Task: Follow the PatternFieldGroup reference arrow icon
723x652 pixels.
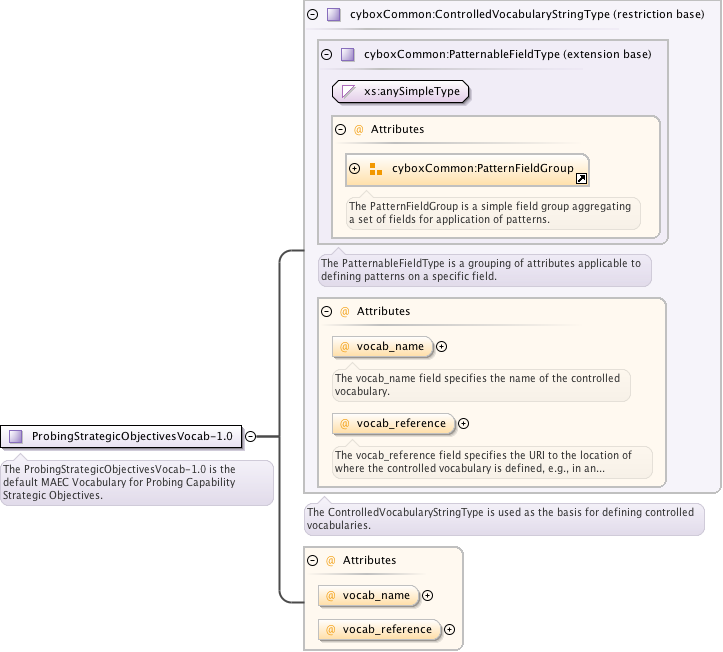Action: coord(581,178)
